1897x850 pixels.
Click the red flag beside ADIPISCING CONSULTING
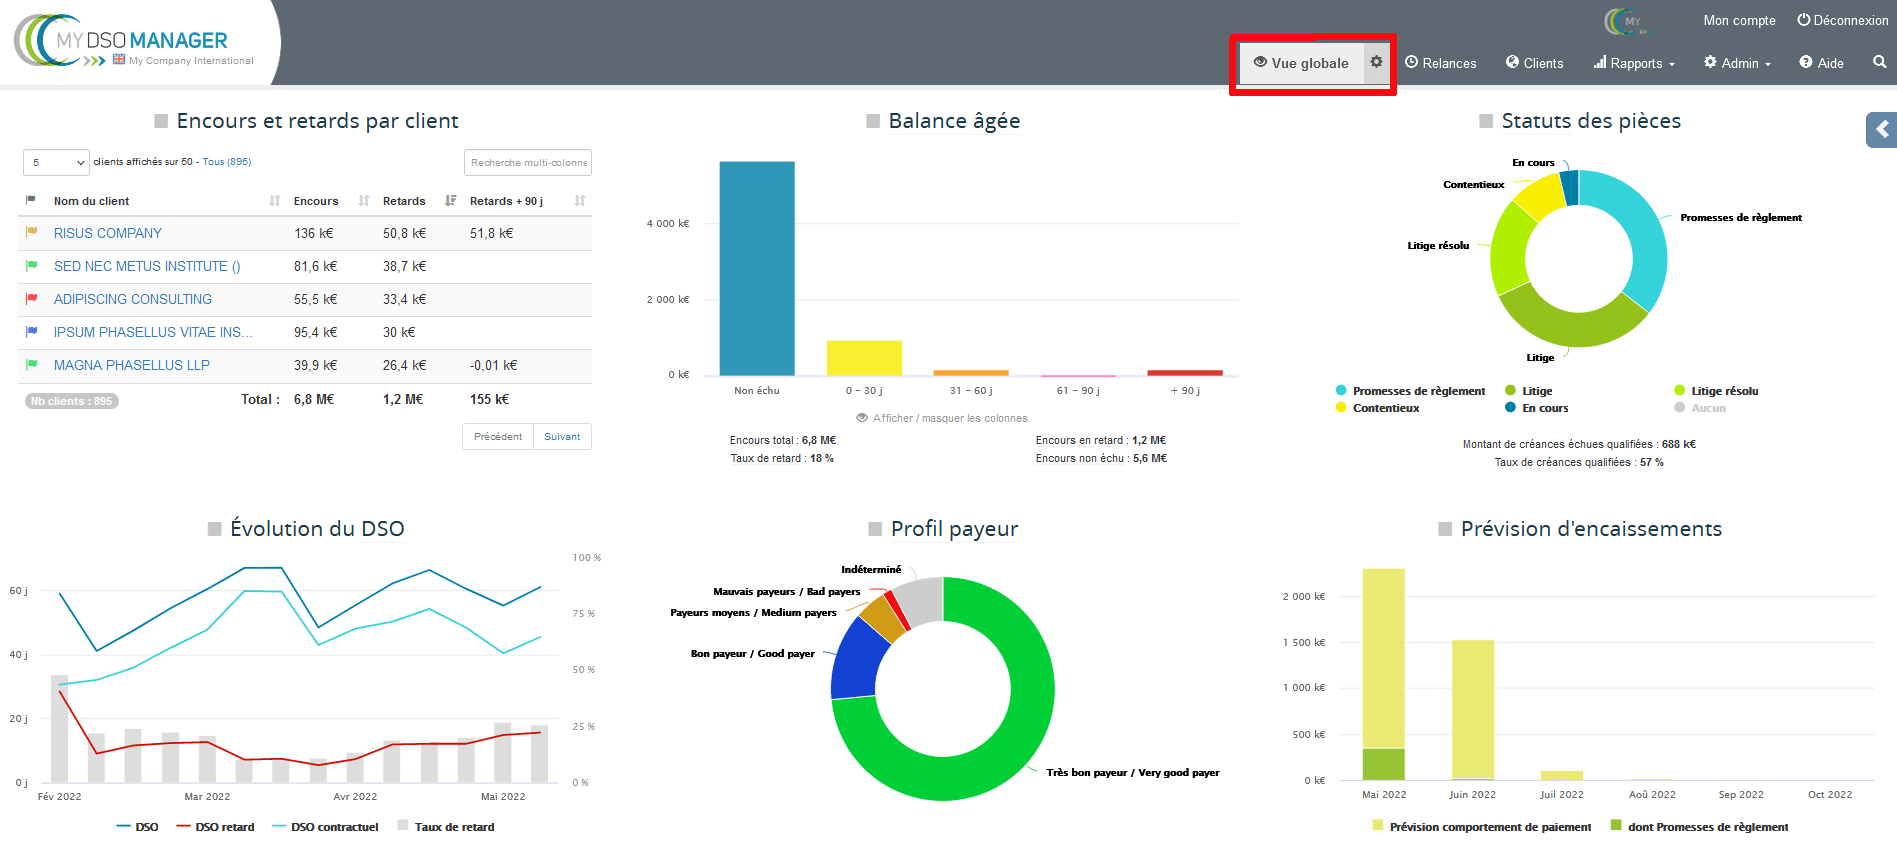(x=31, y=299)
